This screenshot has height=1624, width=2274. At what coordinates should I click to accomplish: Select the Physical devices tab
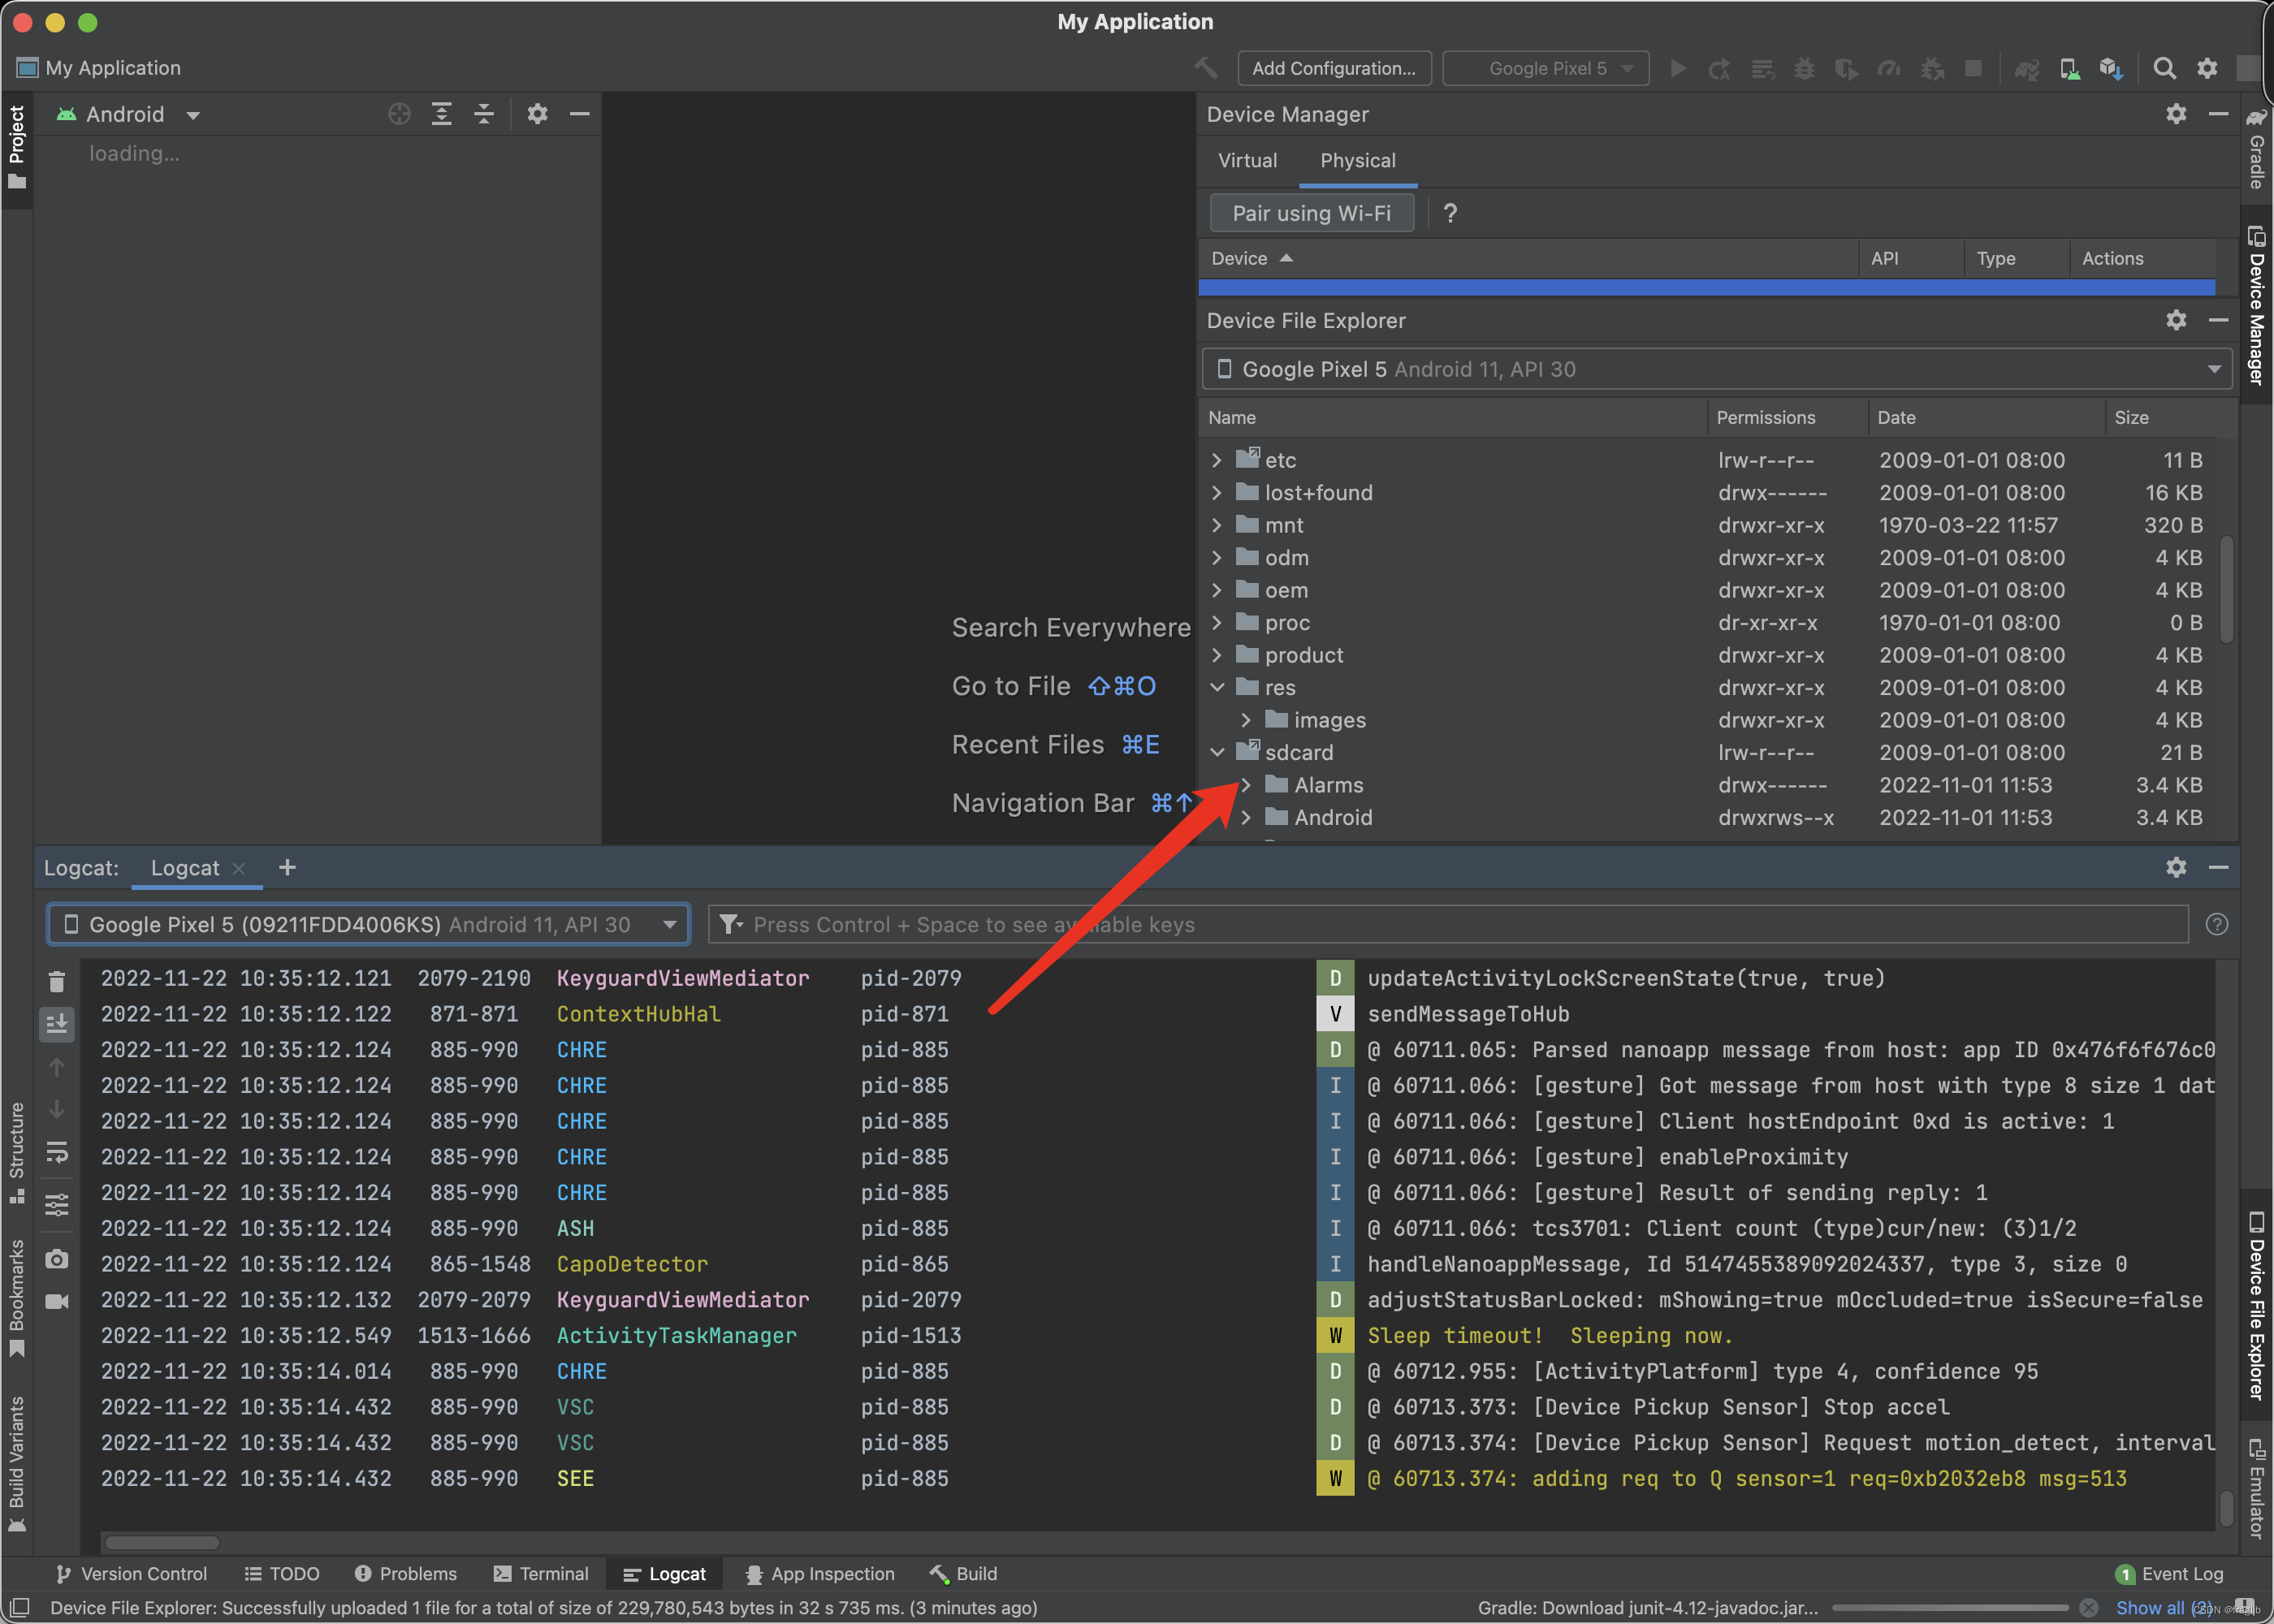1357,160
